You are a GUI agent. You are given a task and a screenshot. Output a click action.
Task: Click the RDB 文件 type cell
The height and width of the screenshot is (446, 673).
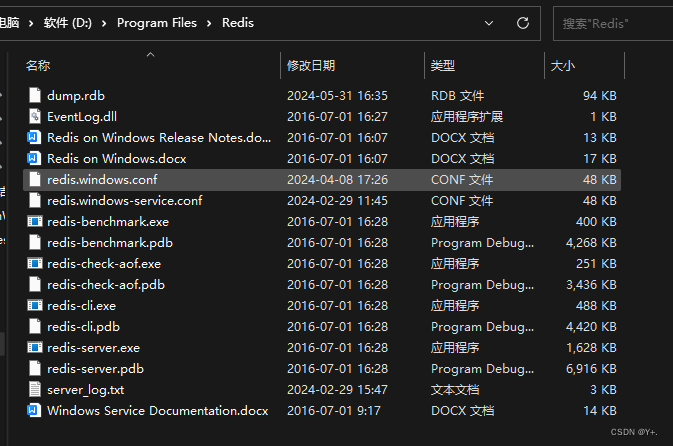(458, 95)
